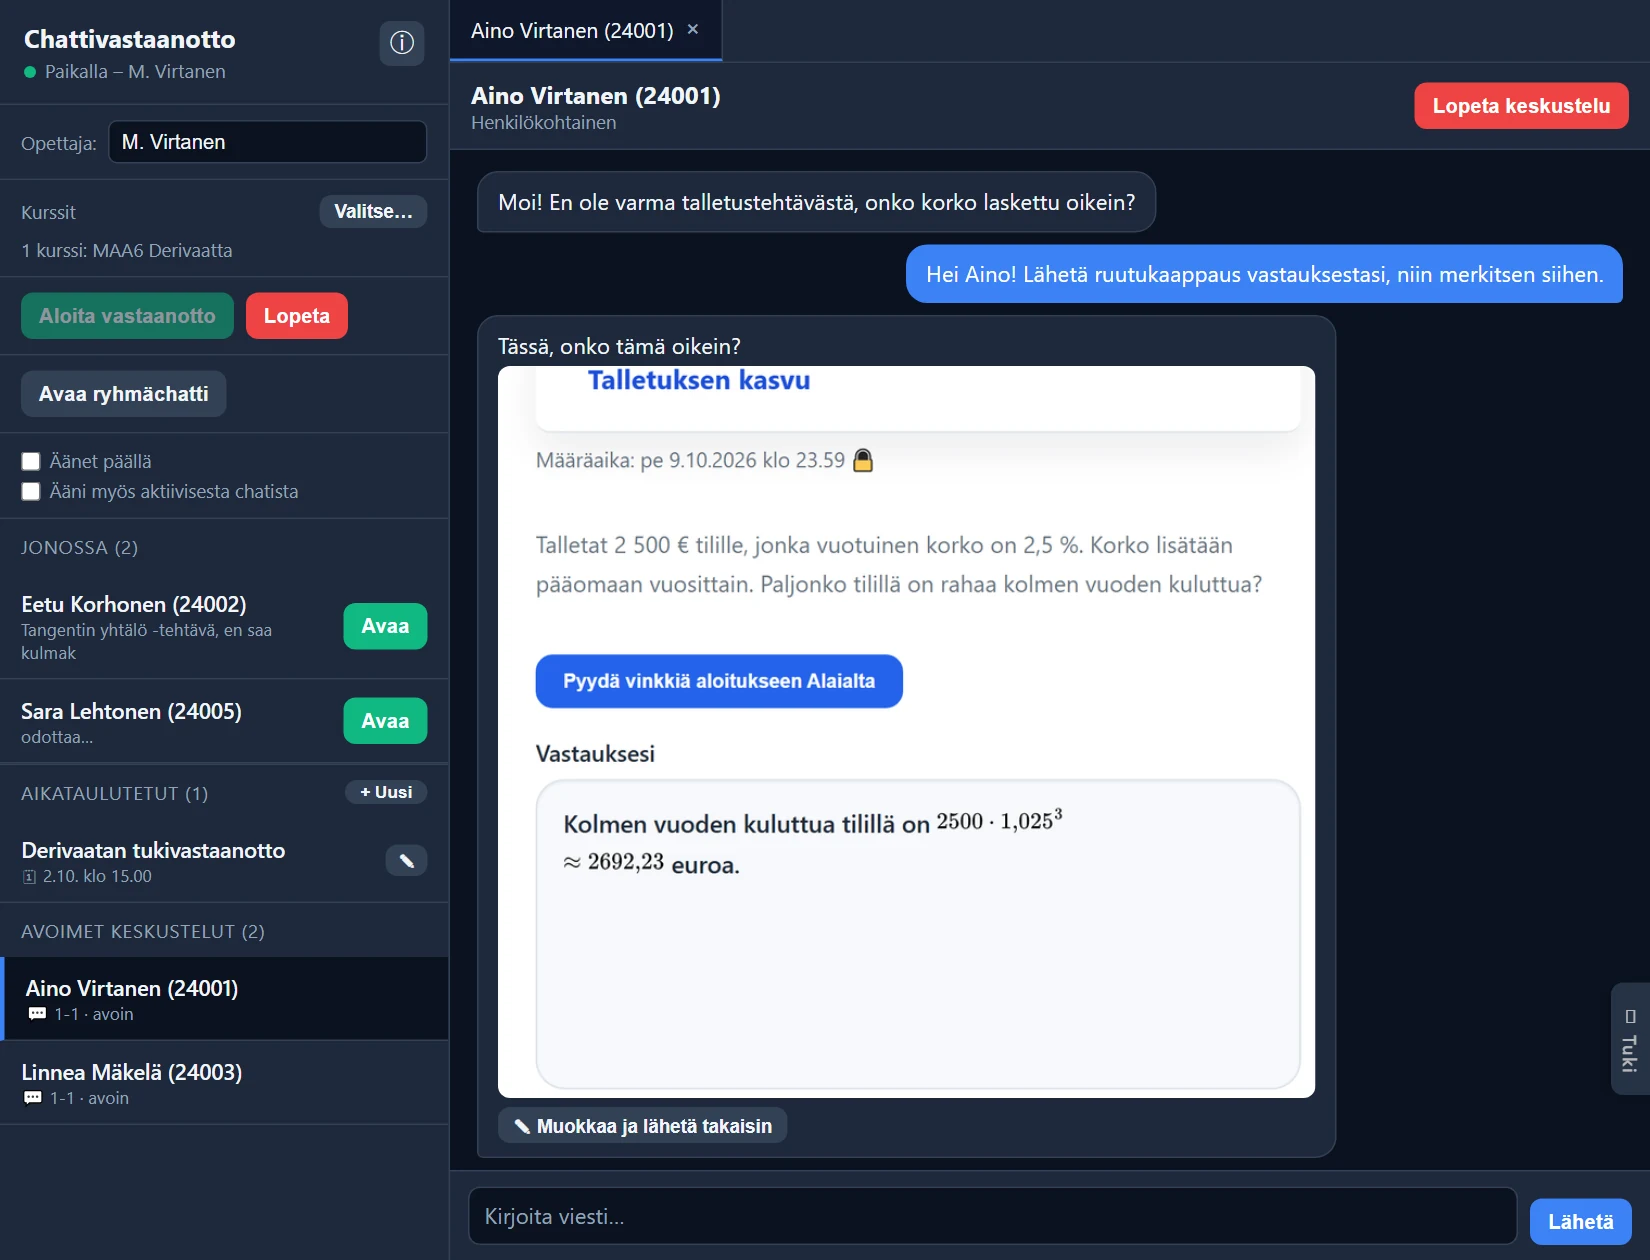The height and width of the screenshot is (1260, 1650).
Task: Open the info icon next to Chattivastaanotto
Action: (402, 43)
